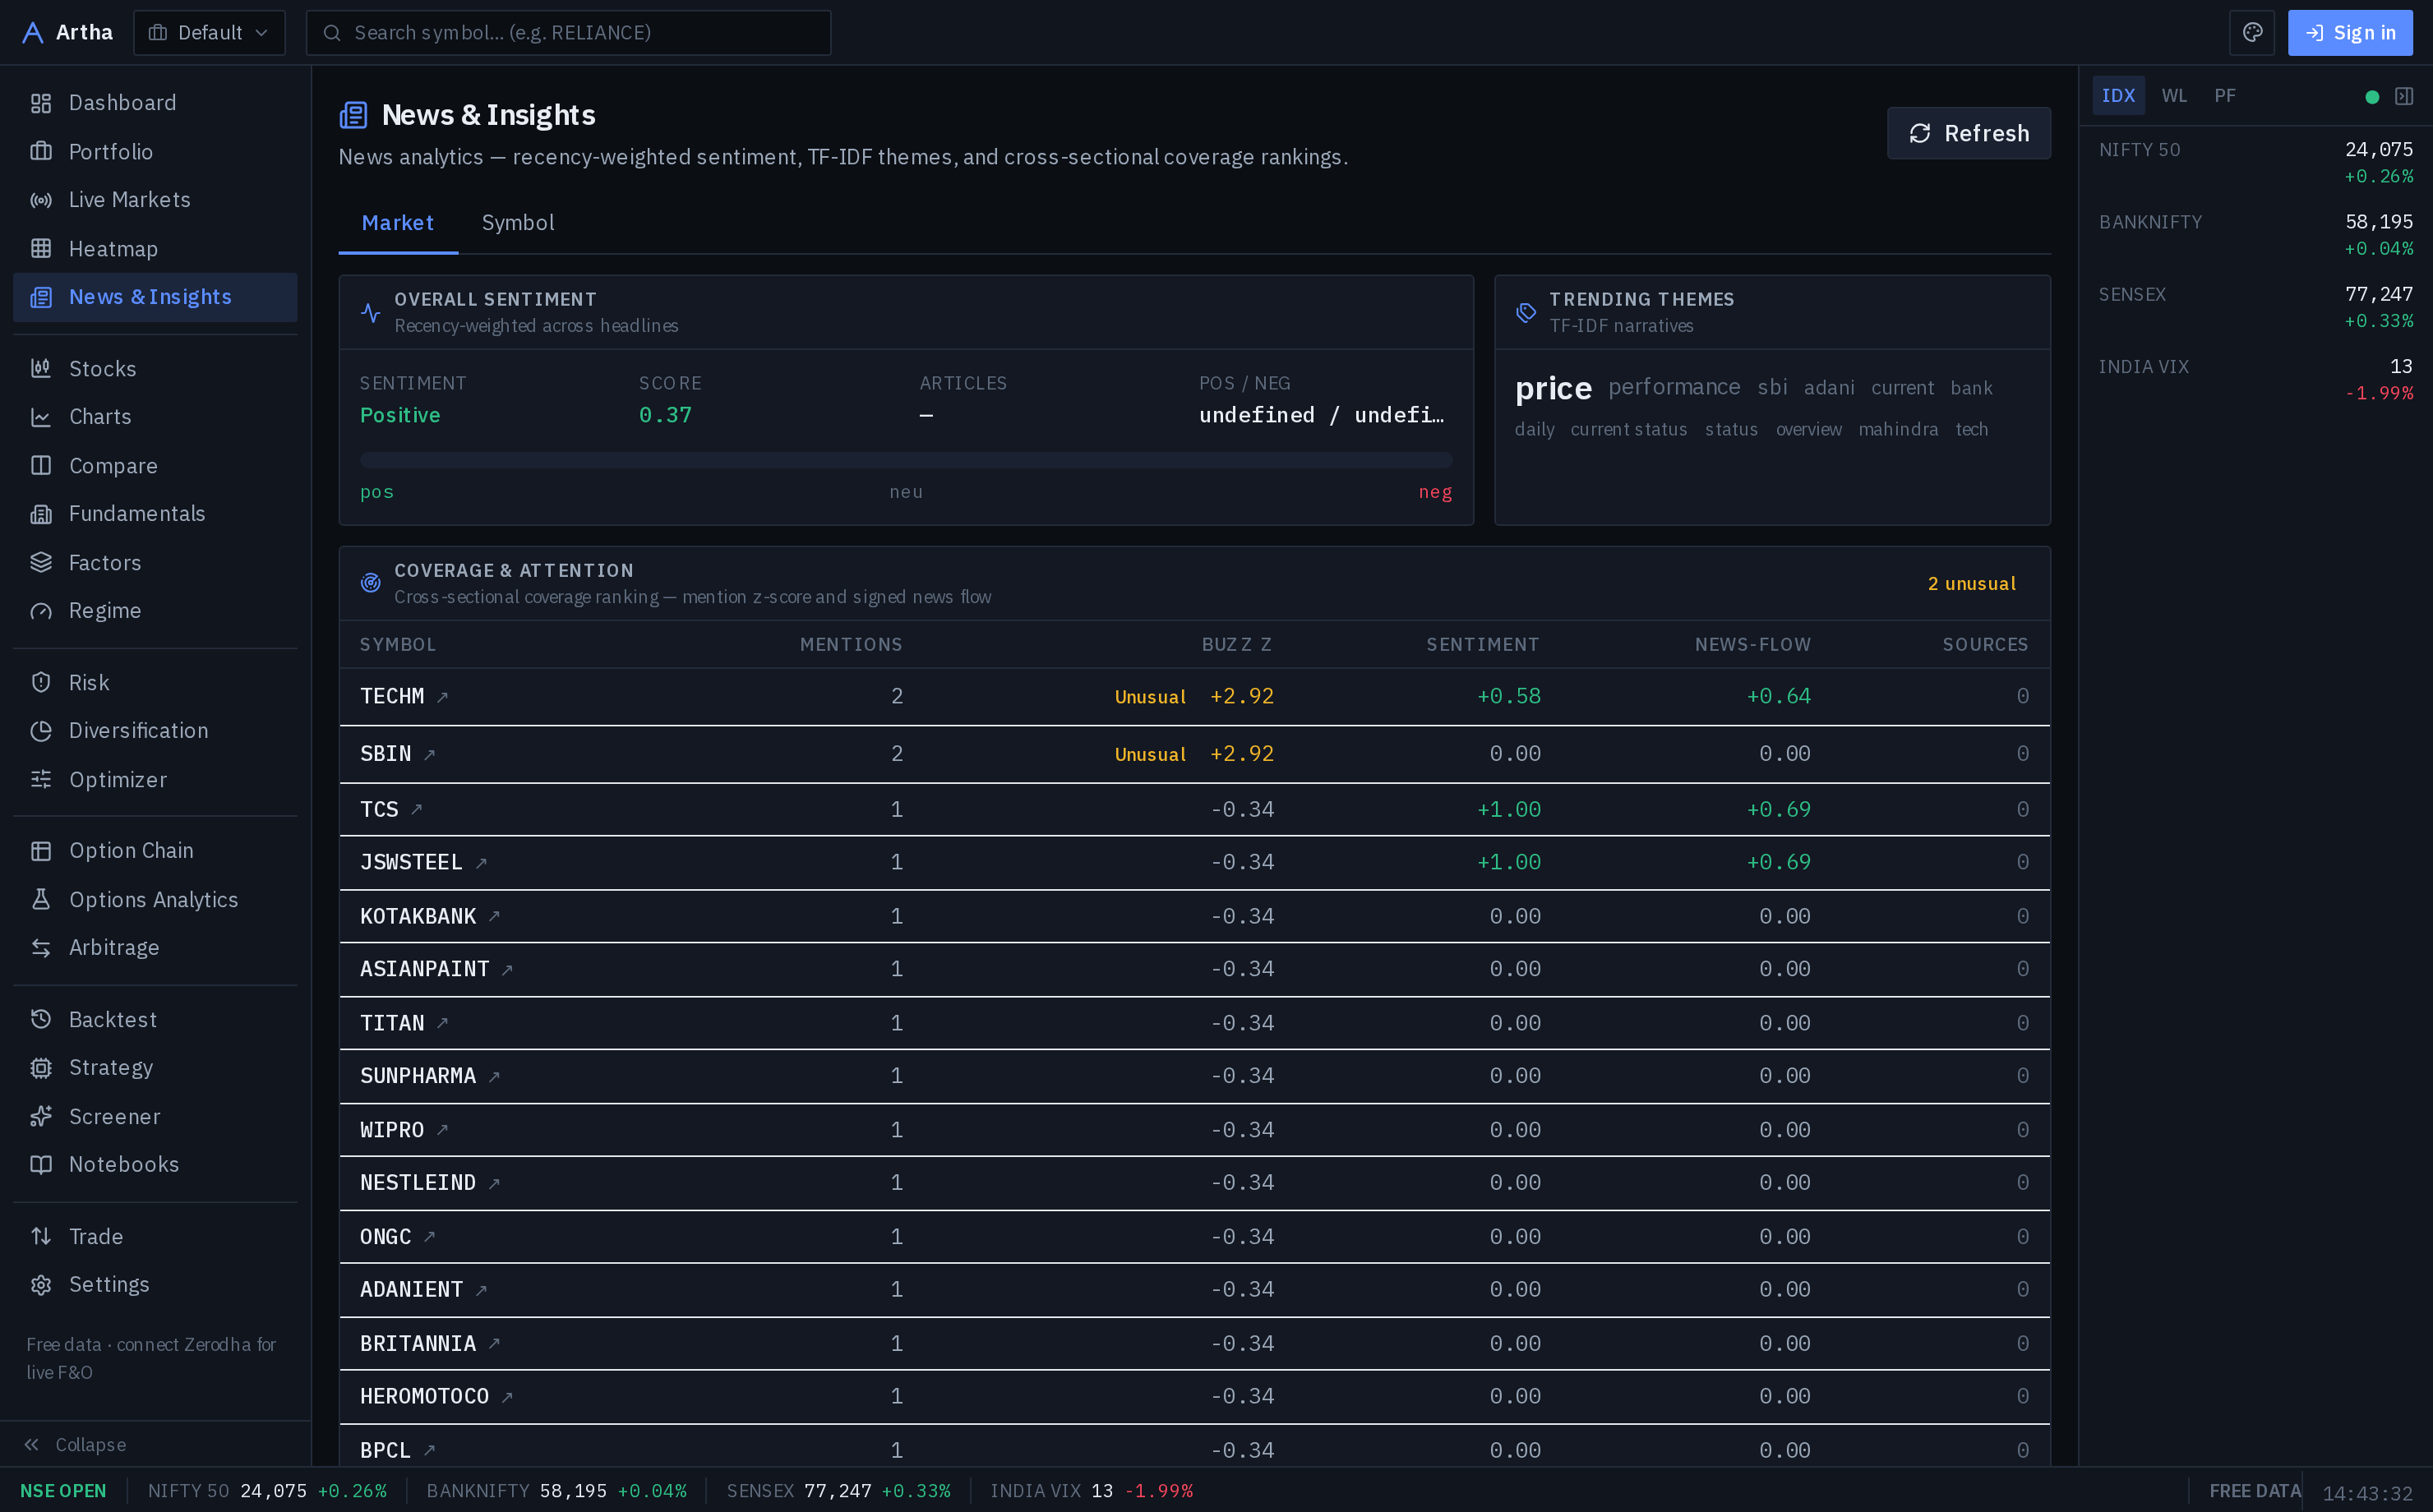Click the NEWS-FLOW column header
This screenshot has width=2433, height=1512.
tap(1752, 645)
